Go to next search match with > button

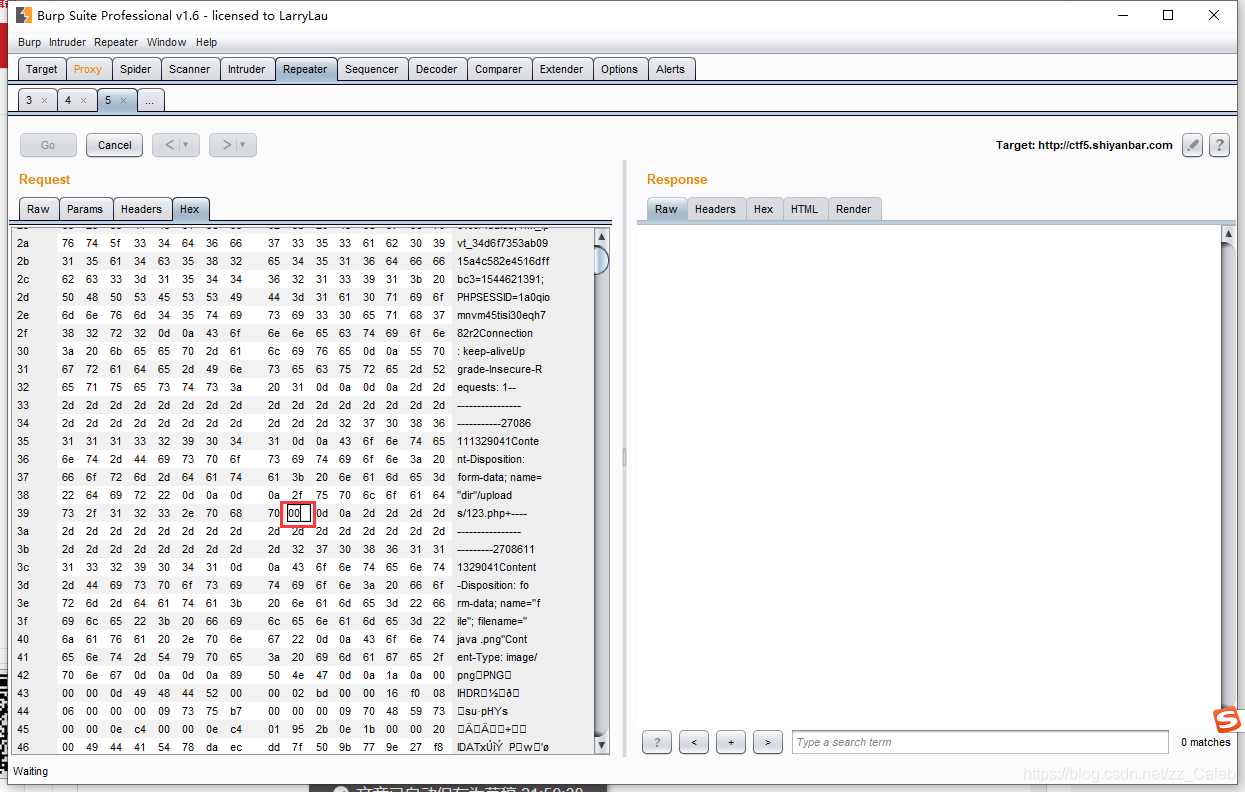pyautogui.click(x=768, y=742)
